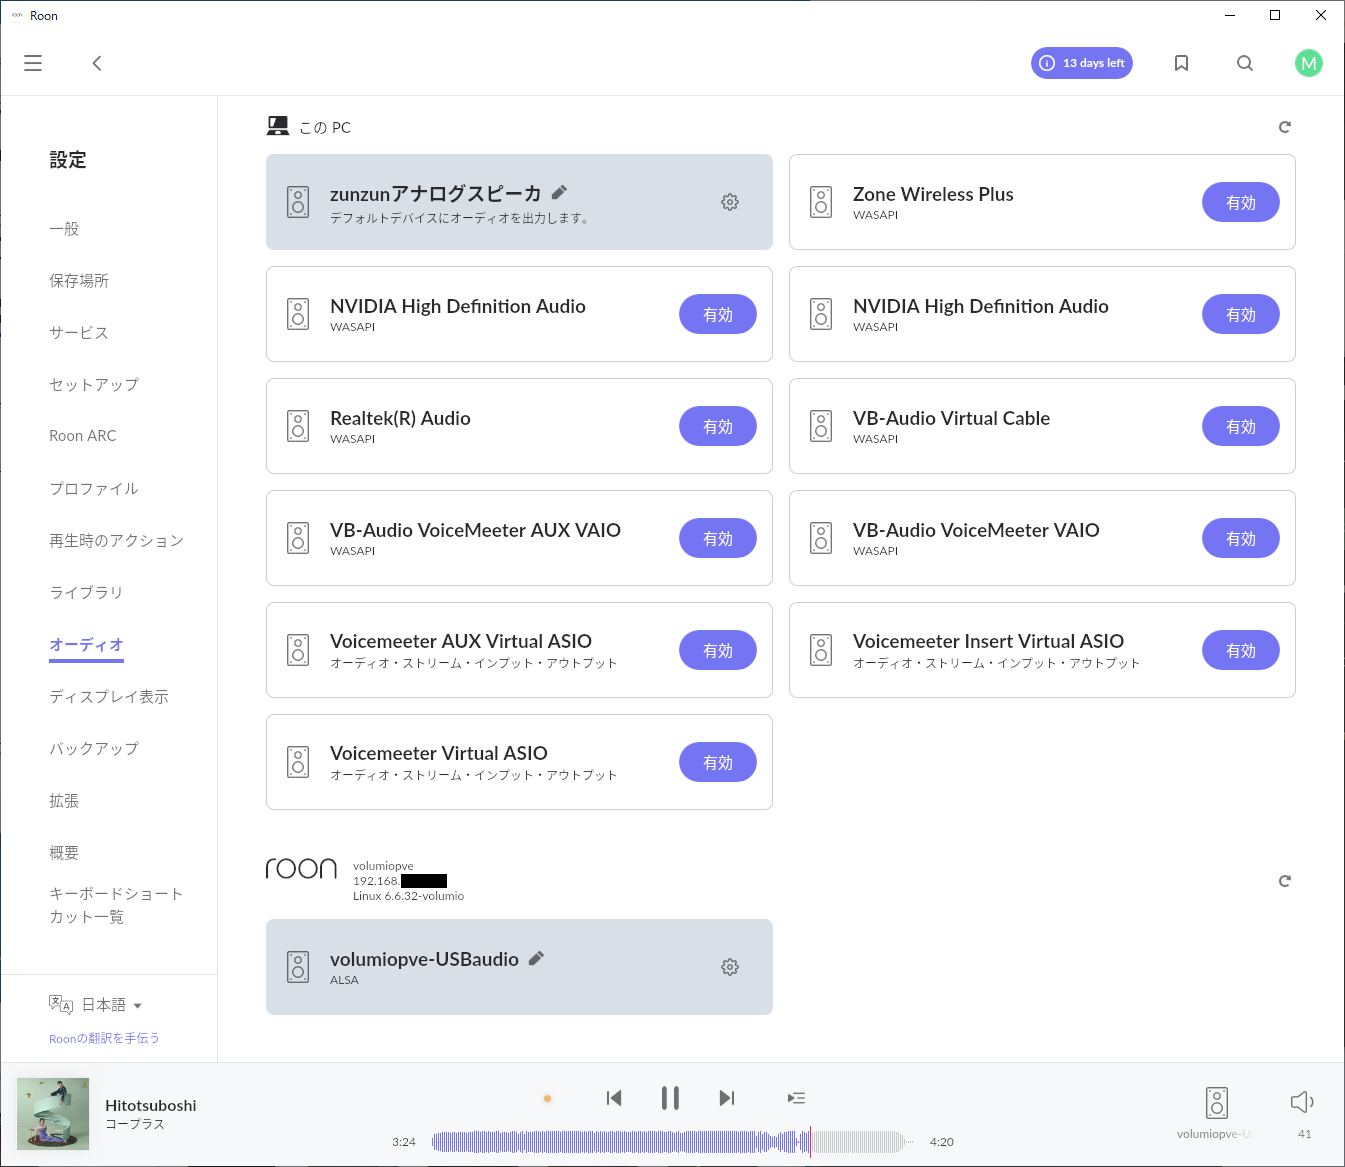
Task: Enable VB-Audio VoiceMeeter VAIO device
Action: pos(1241,538)
